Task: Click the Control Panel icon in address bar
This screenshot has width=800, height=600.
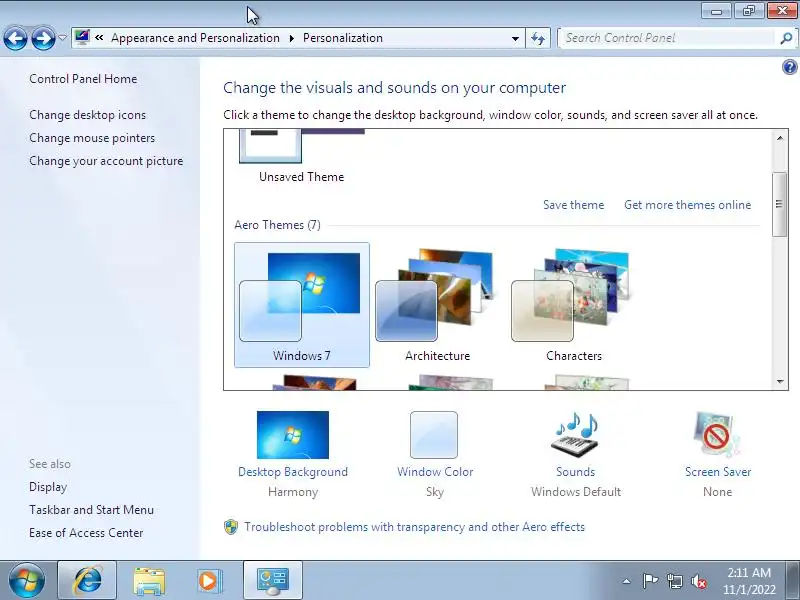Action: point(82,37)
